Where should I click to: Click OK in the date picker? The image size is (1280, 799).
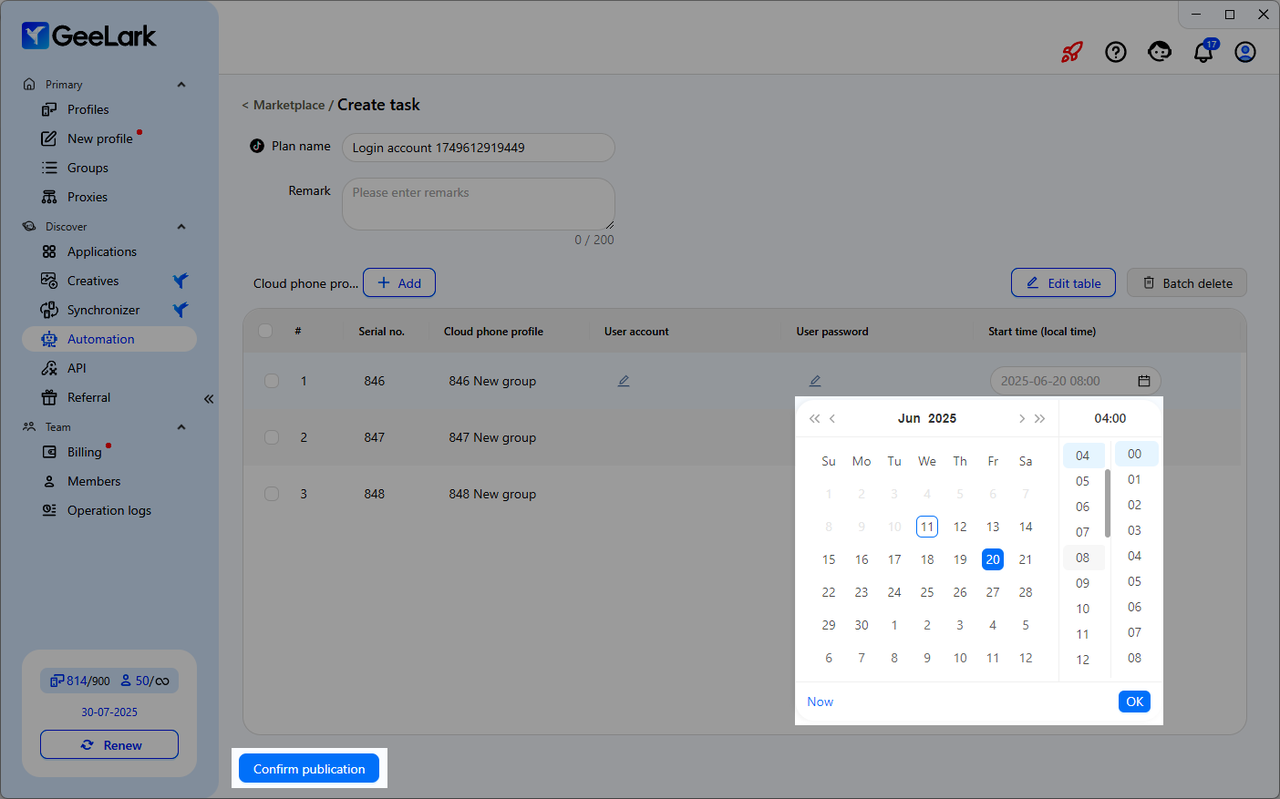pos(1134,702)
